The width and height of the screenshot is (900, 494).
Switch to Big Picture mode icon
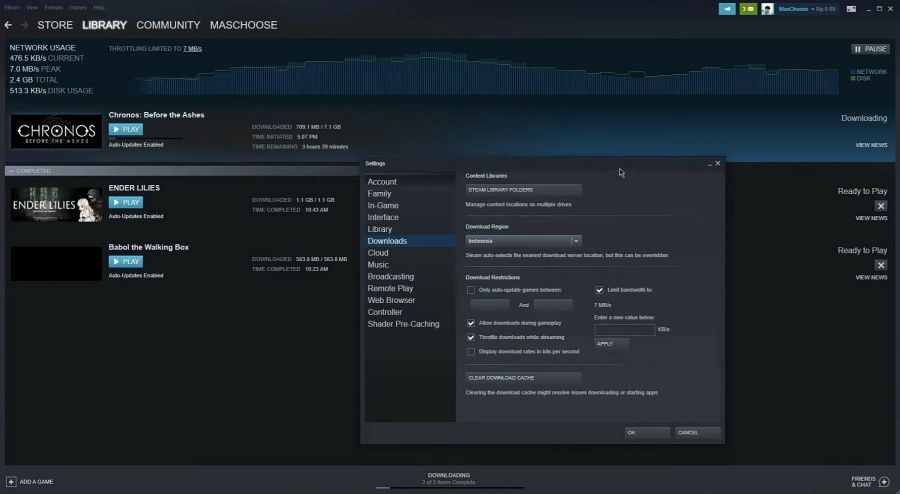853,9
